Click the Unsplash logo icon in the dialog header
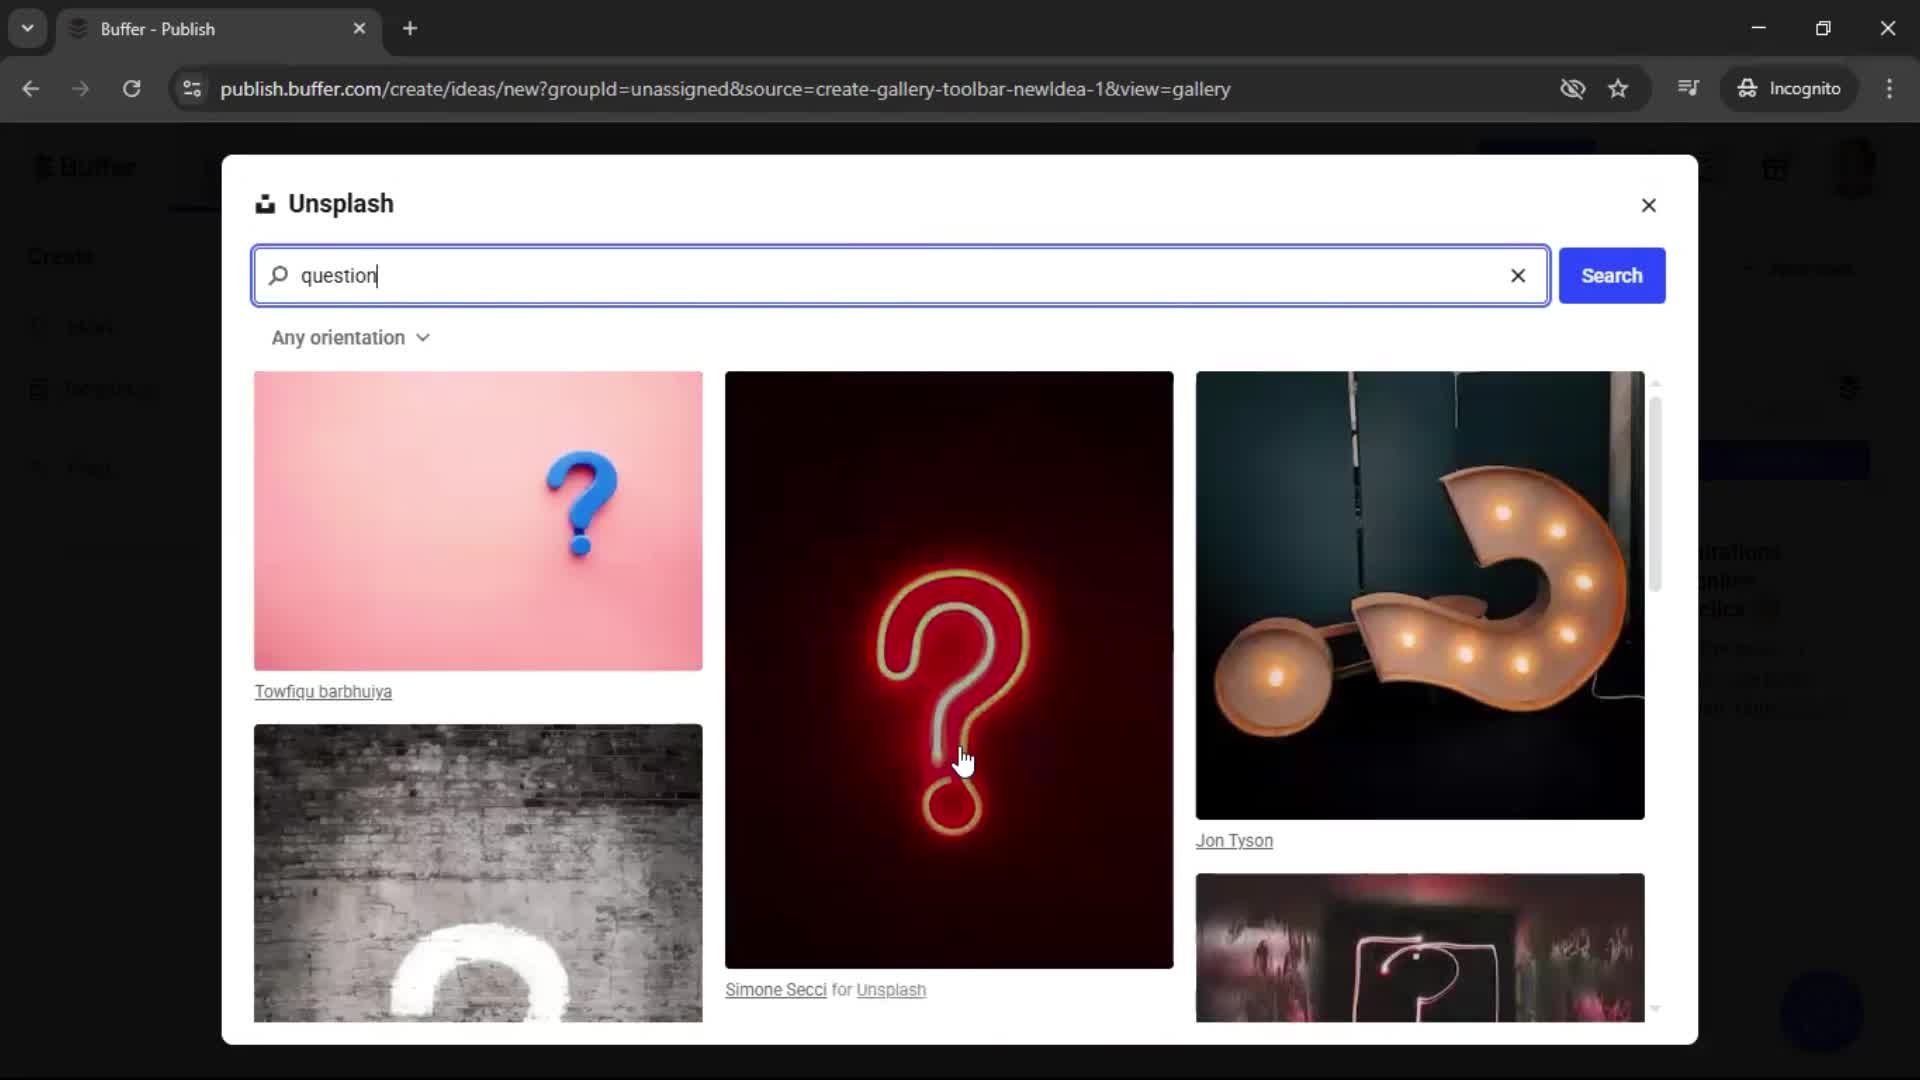The height and width of the screenshot is (1080, 1920). click(x=266, y=203)
